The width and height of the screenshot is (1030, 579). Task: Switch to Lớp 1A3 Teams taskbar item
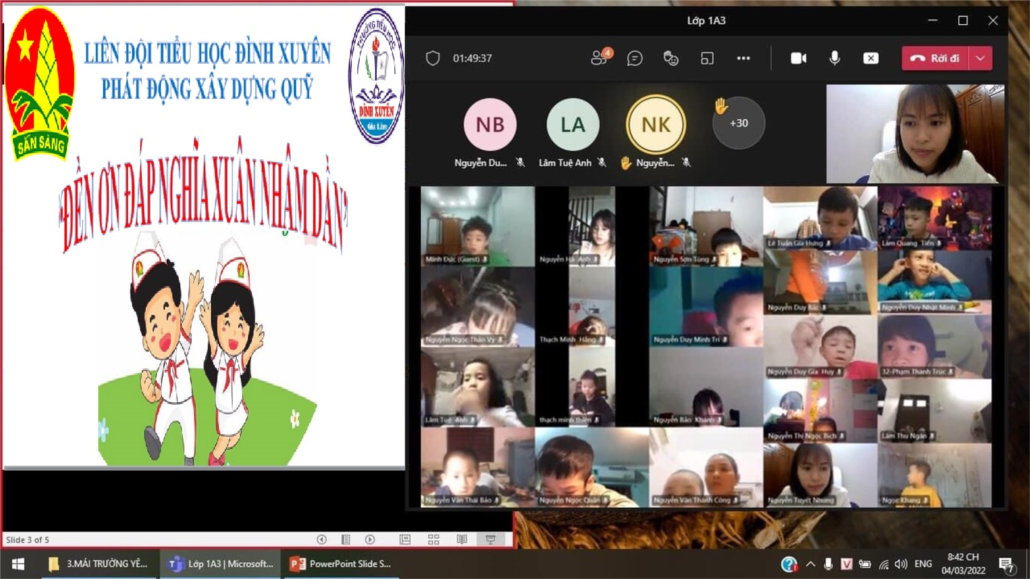tap(222, 564)
